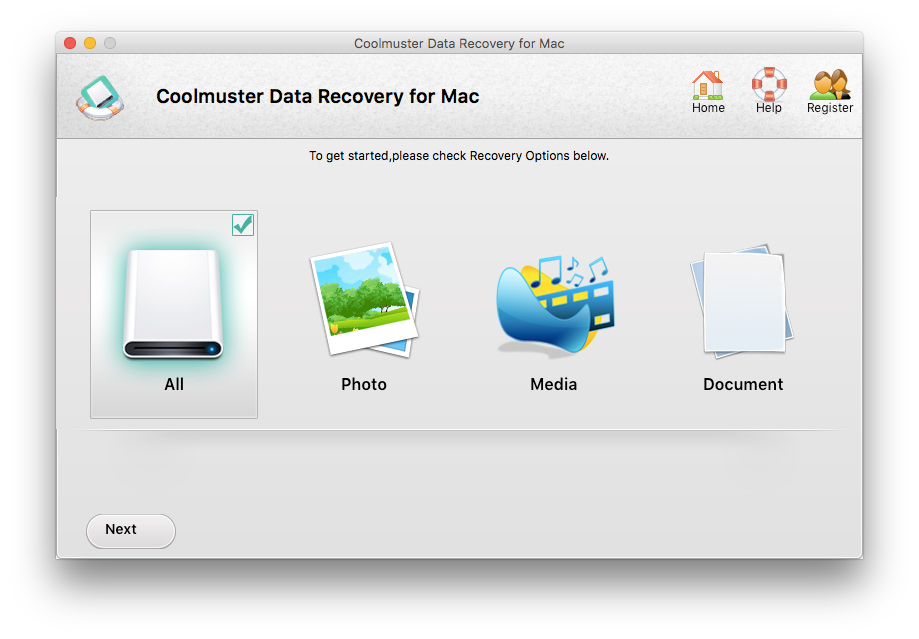919x639 pixels.
Task: Click the Coolmuster lifebuoy app logo
Action: [x=100, y=97]
